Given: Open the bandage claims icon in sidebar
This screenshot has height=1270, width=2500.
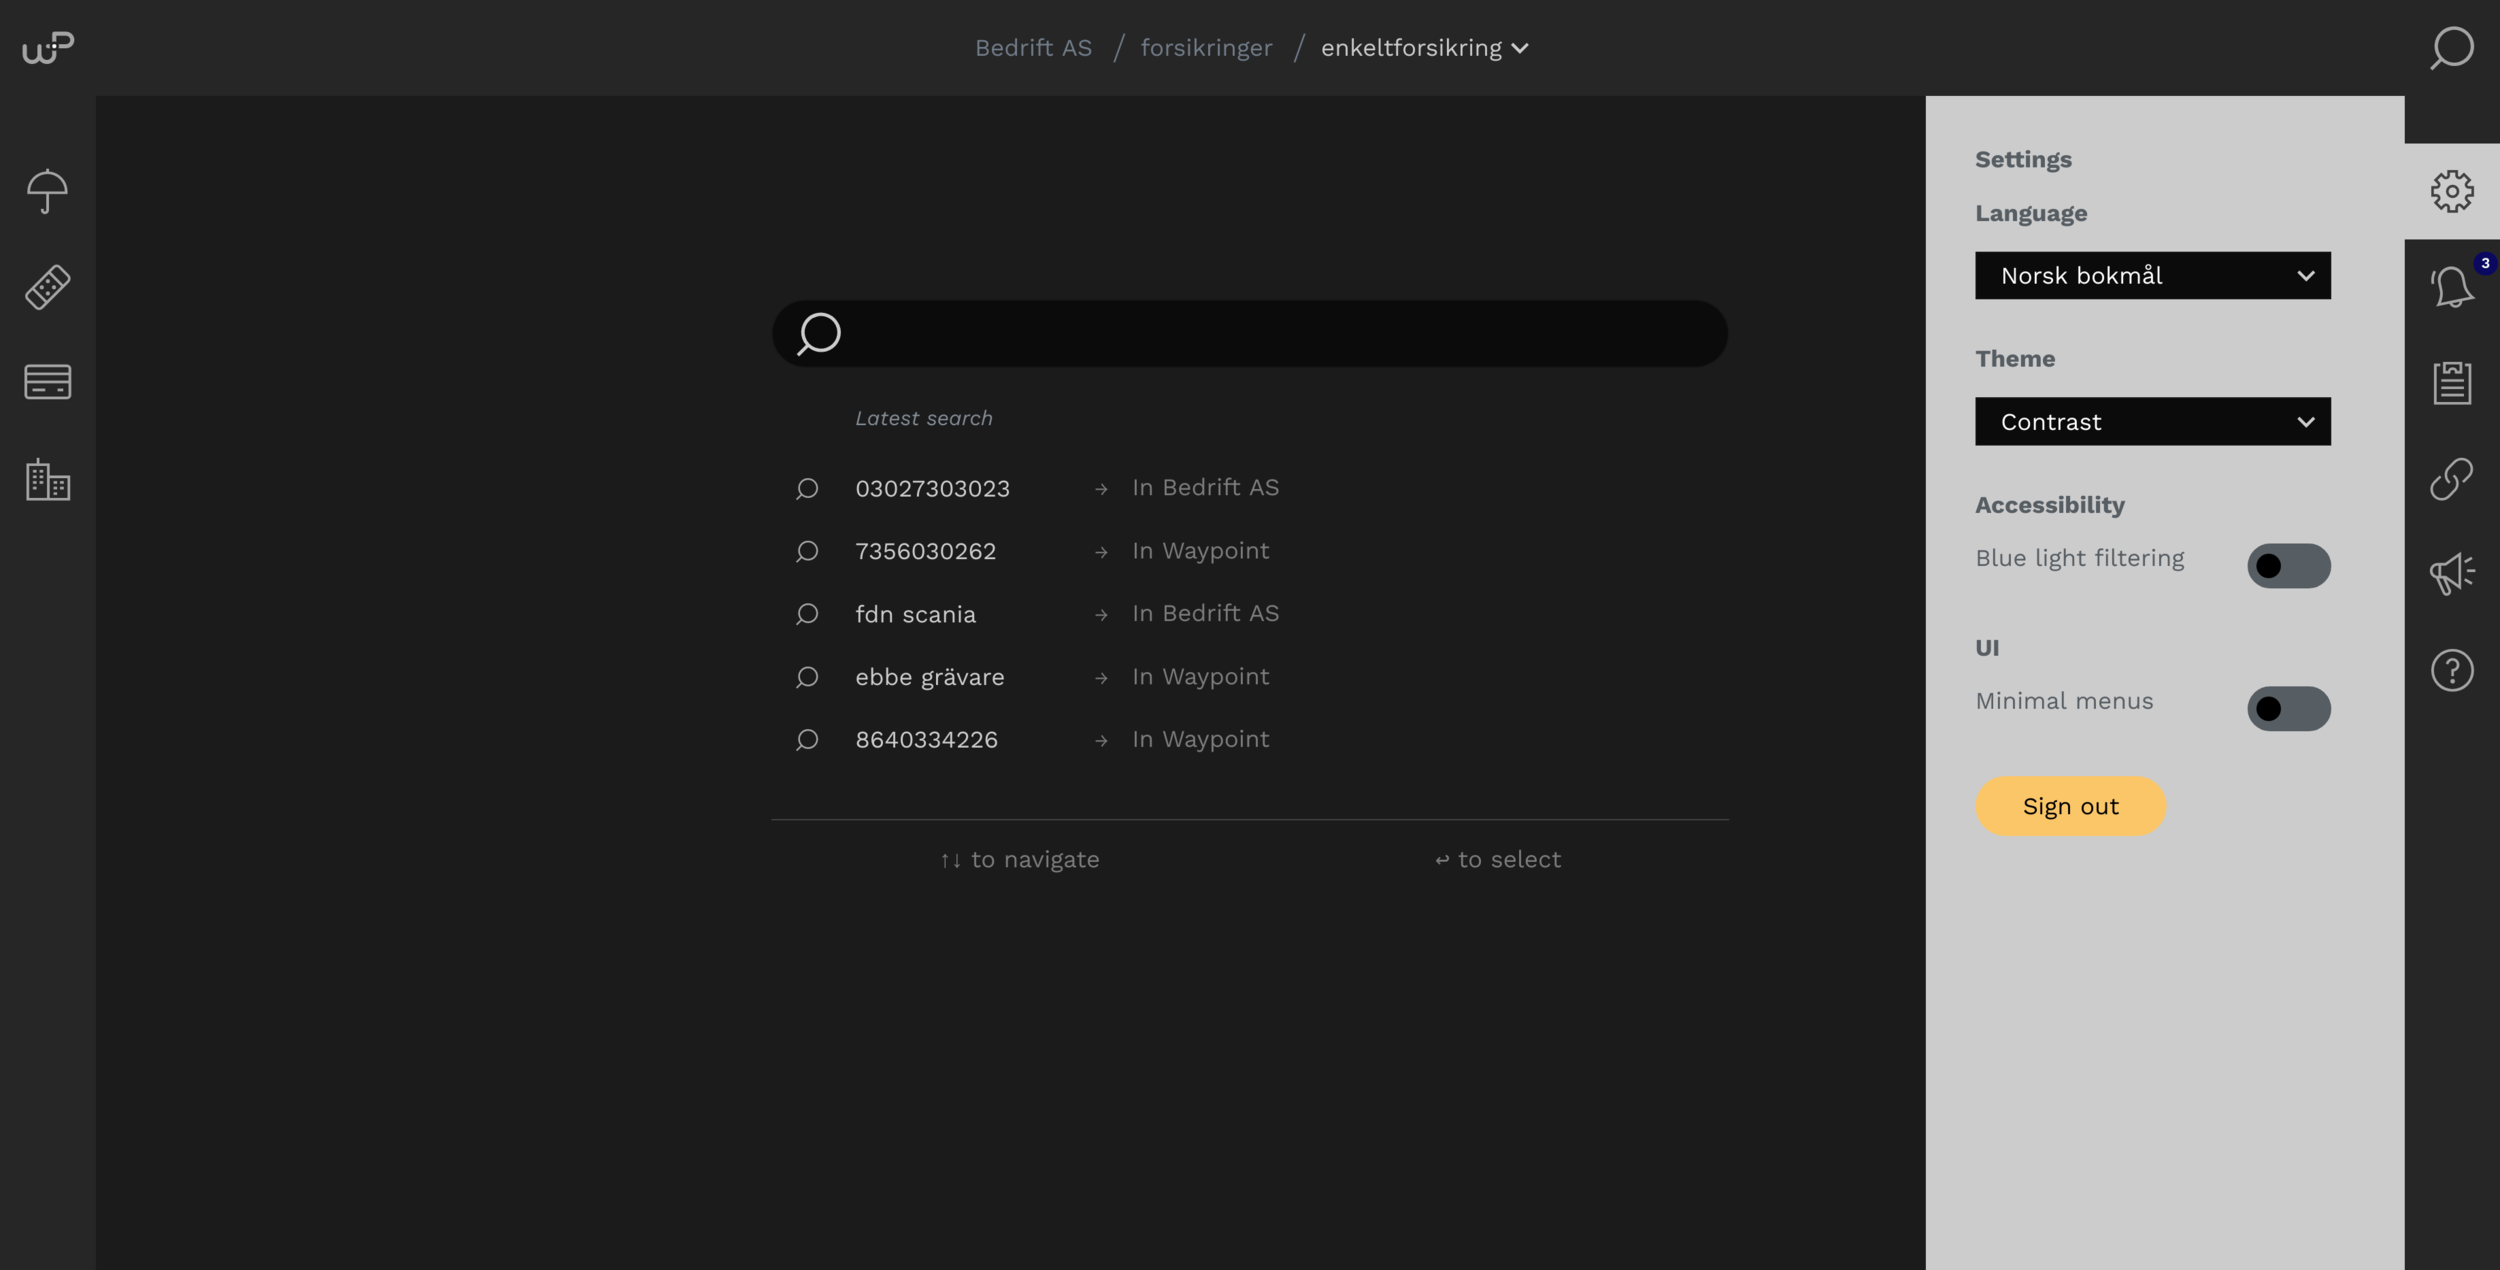Looking at the screenshot, I should coord(47,287).
